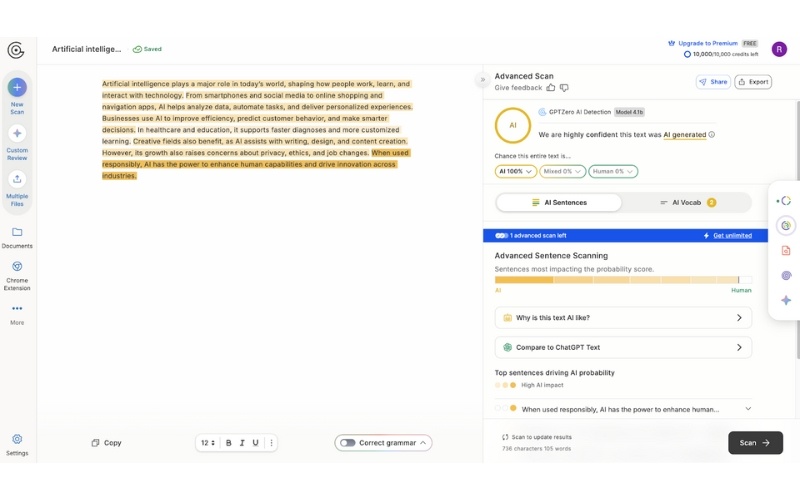Click the sentence probability bar's darkest AI segment

click(523, 280)
